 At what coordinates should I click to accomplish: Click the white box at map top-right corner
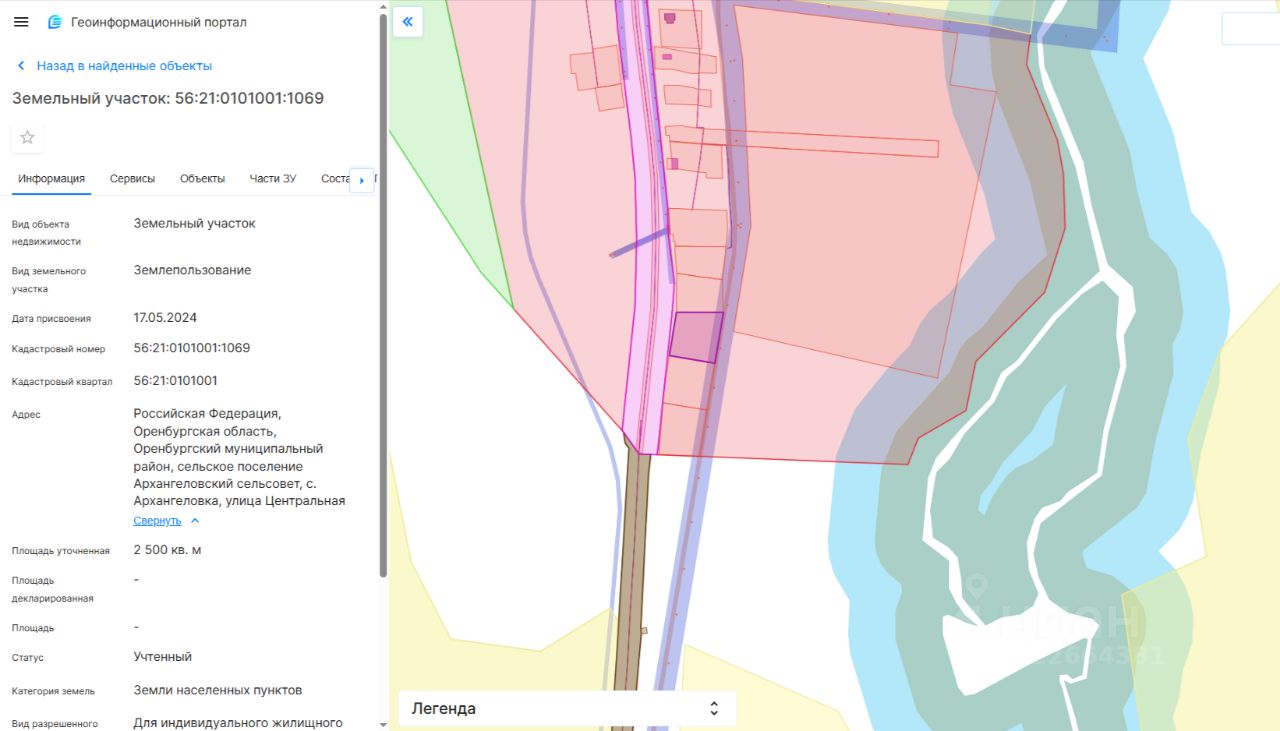pyautogui.click(x=1251, y=29)
